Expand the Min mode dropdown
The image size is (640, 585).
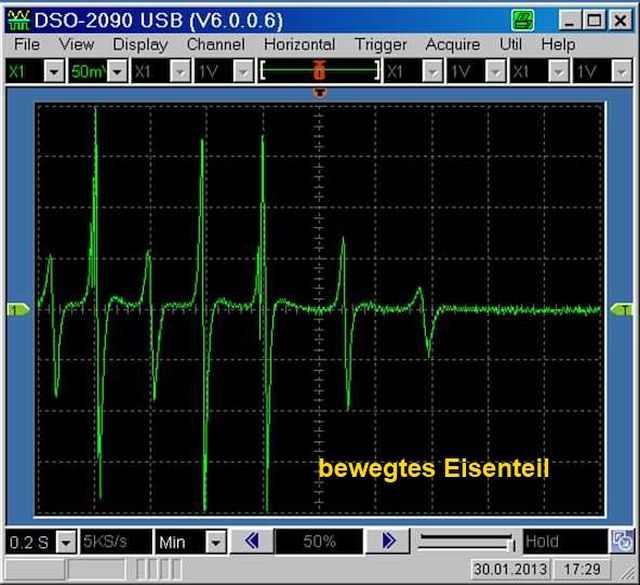215,542
